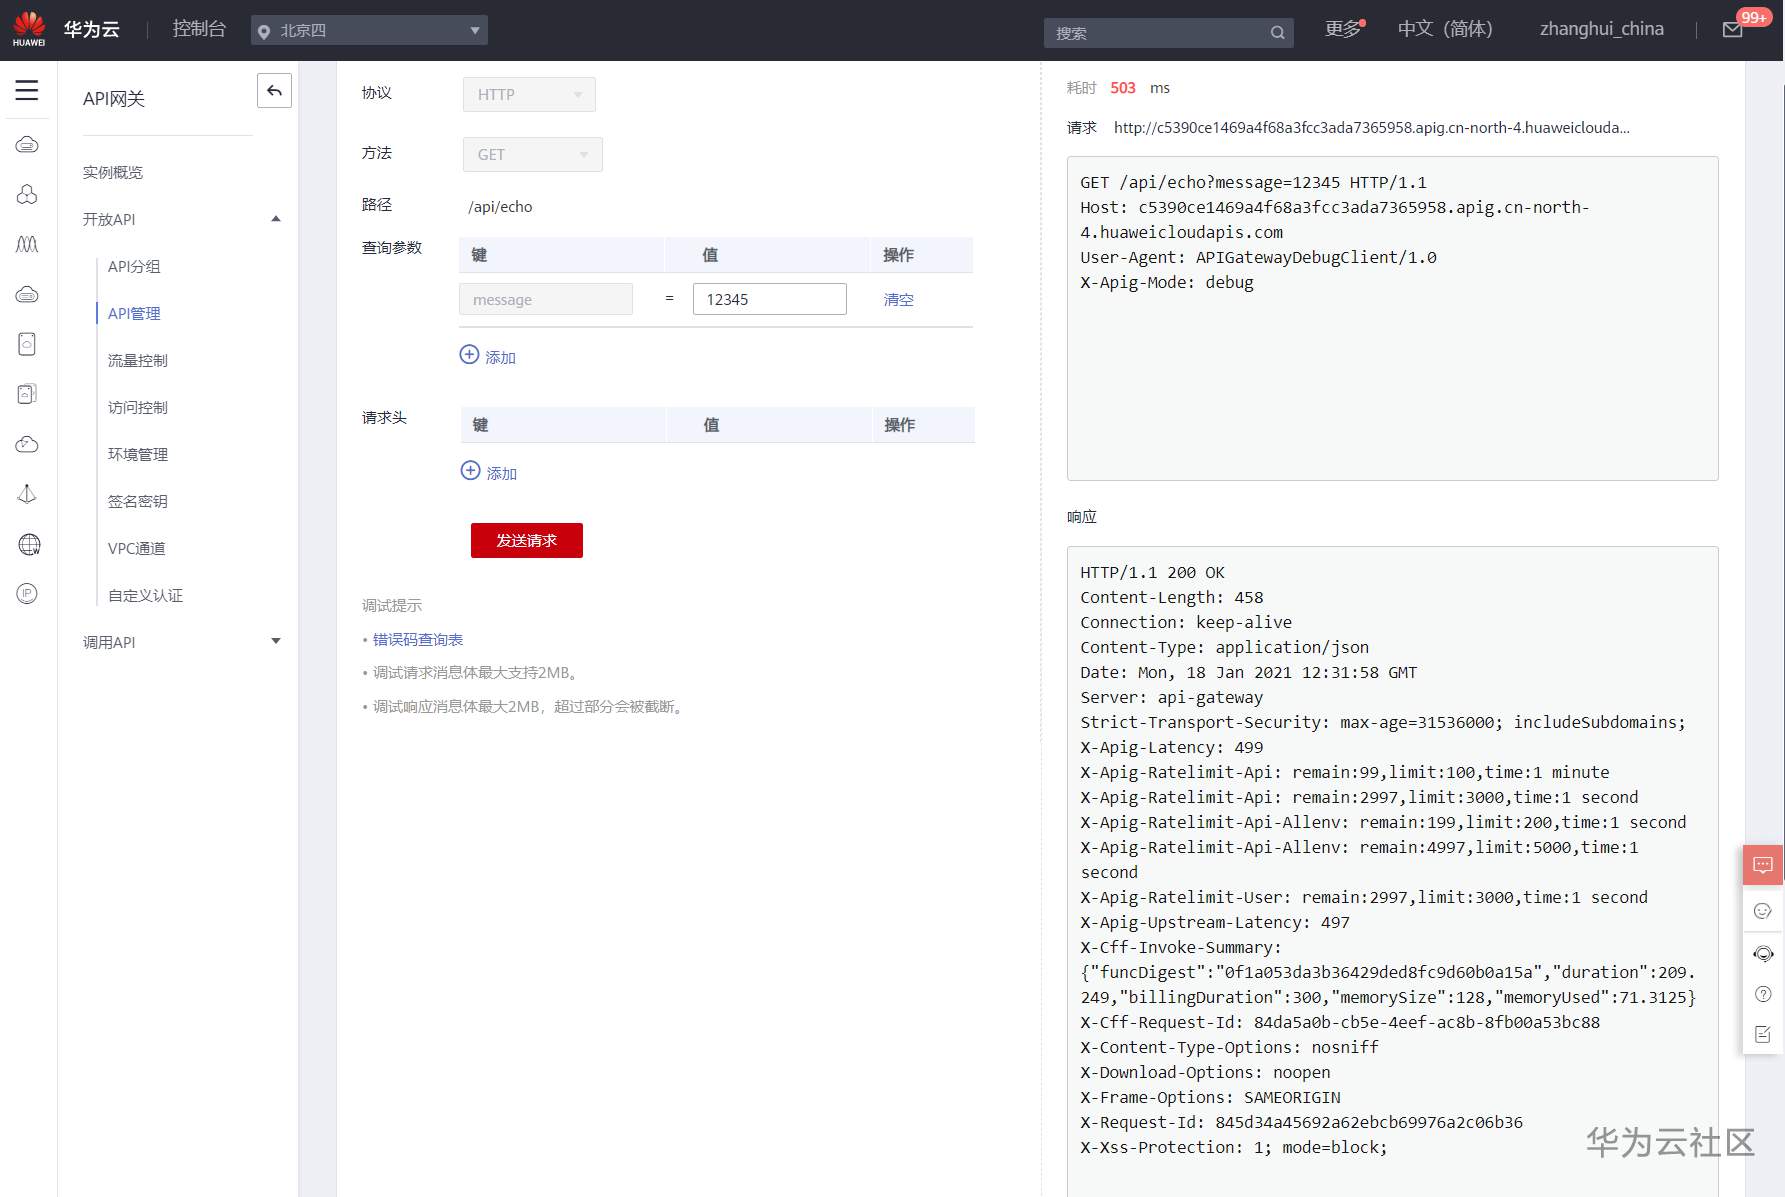This screenshot has width=1785, height=1197.
Task: Open the notepad feedback form widget
Action: (x=1763, y=1034)
